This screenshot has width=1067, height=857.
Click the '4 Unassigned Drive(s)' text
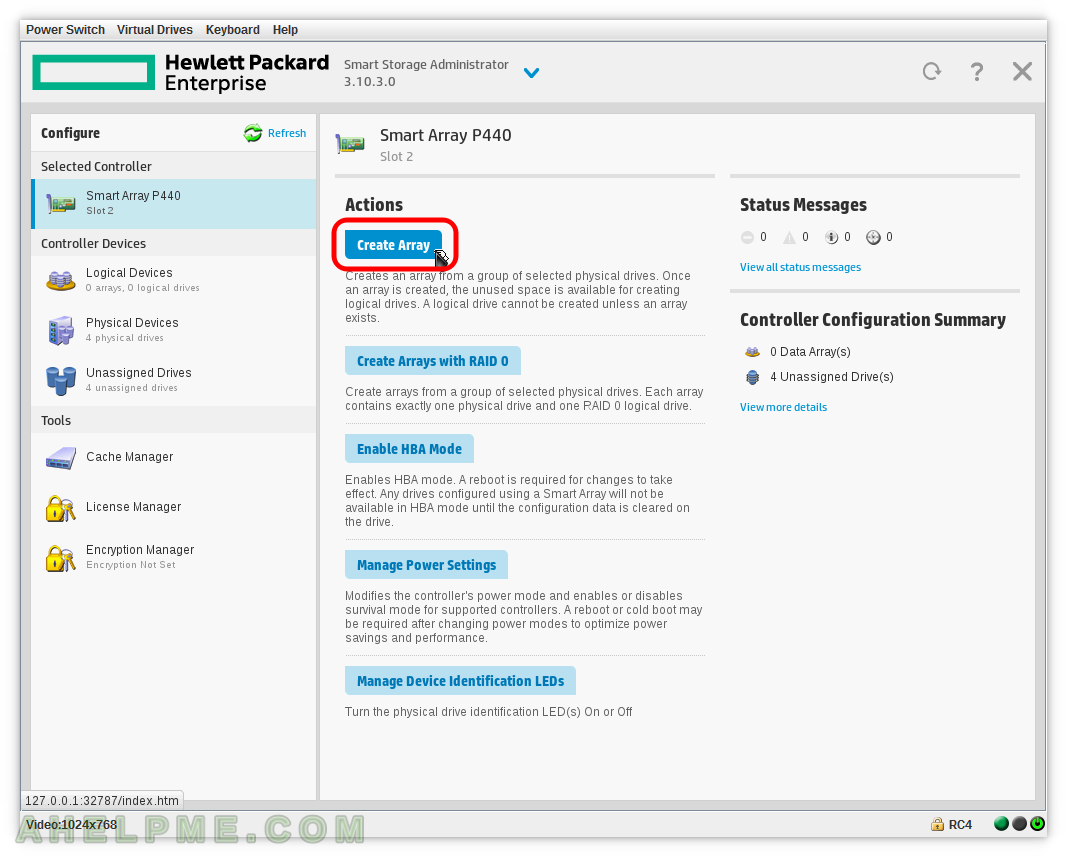coord(832,377)
